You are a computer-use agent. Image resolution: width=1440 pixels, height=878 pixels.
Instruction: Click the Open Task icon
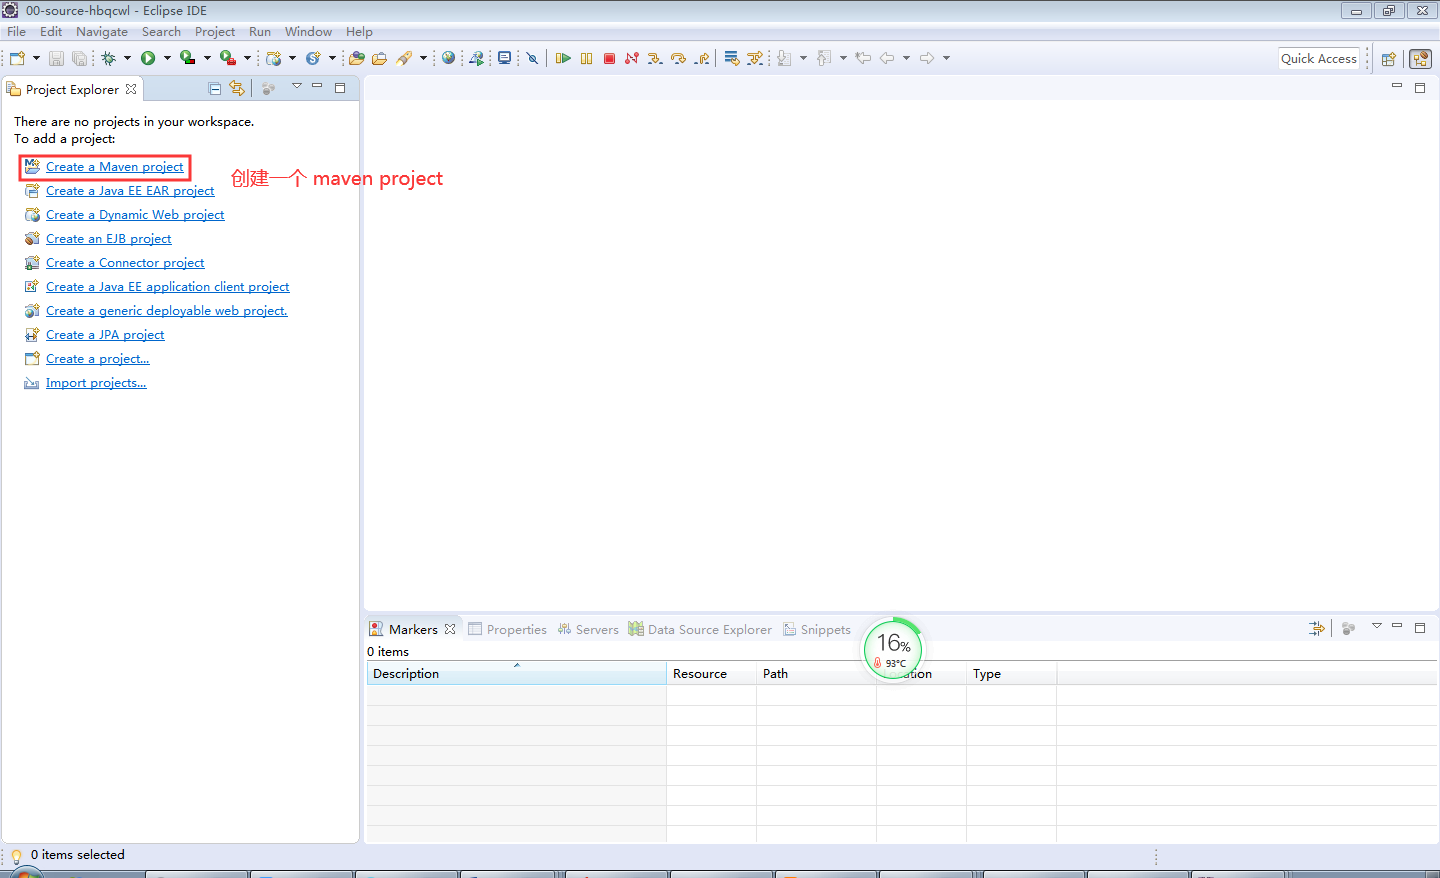point(379,58)
